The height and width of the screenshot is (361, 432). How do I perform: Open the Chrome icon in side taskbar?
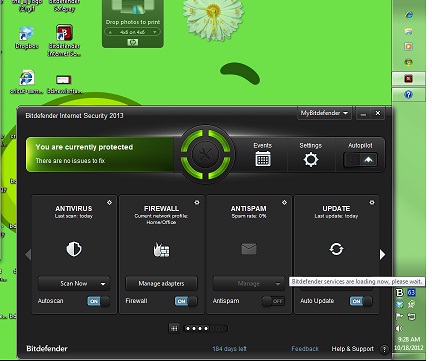coord(409,62)
